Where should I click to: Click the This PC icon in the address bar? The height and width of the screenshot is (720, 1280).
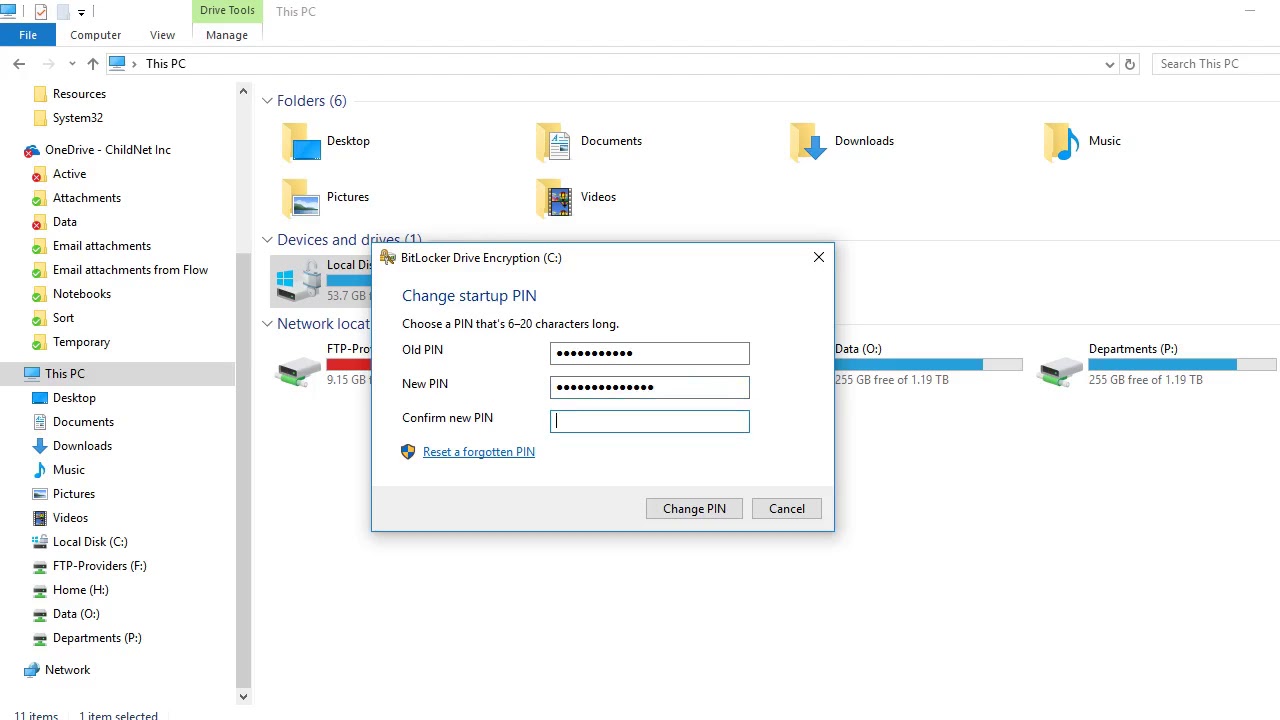117,64
